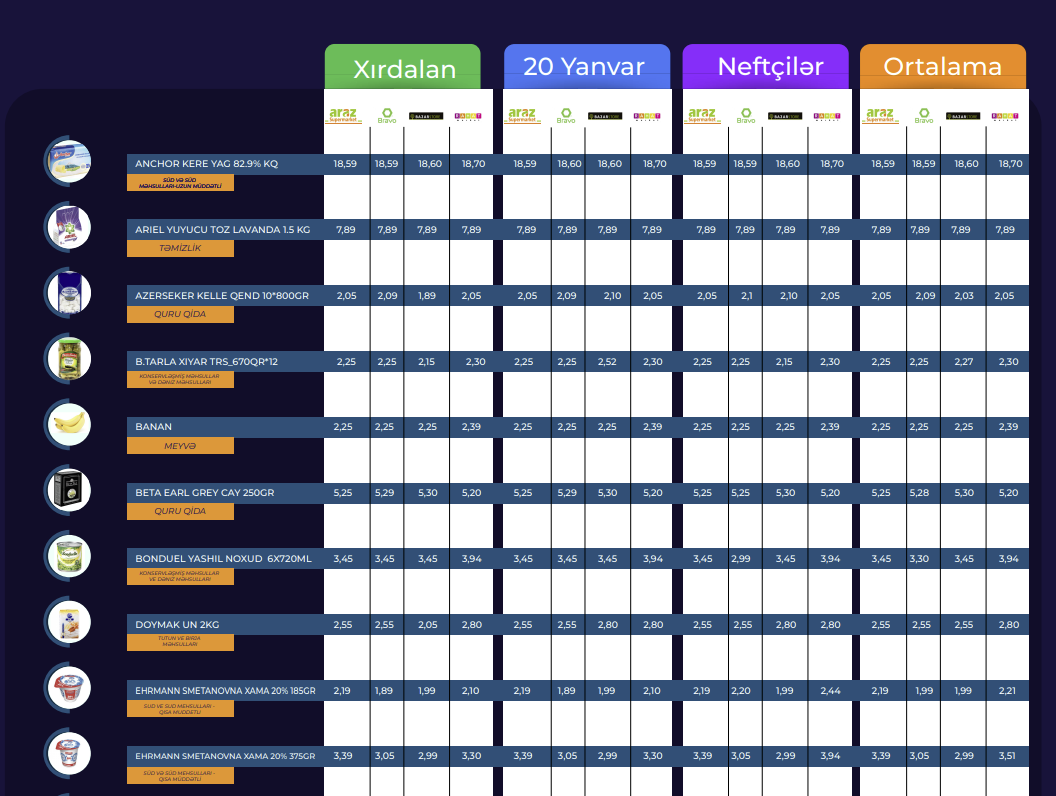The width and height of the screenshot is (1056, 796).
Task: Click the EHRMANN SMETANOVNA XAMA 20% 185GR product name
Action: pos(225,691)
